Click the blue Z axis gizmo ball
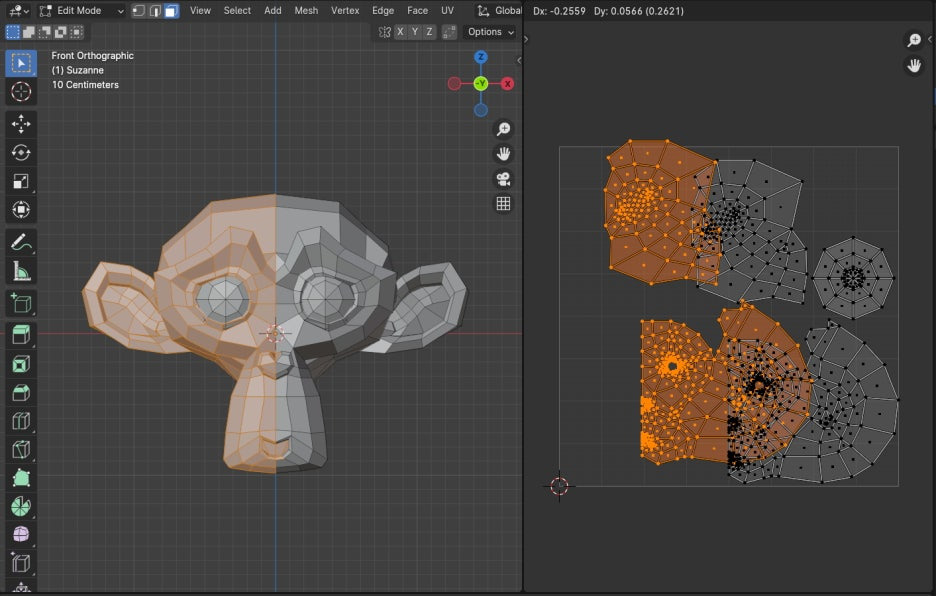 (481, 57)
